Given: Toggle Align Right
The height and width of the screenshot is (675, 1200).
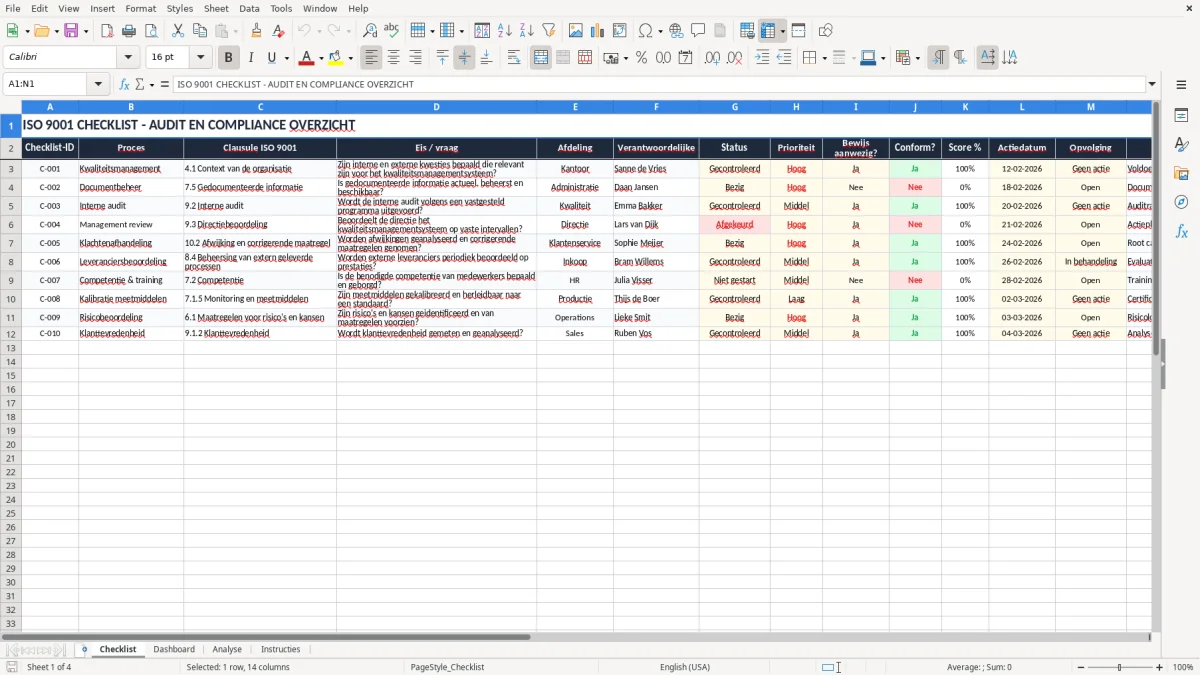Looking at the screenshot, I should 415,58.
